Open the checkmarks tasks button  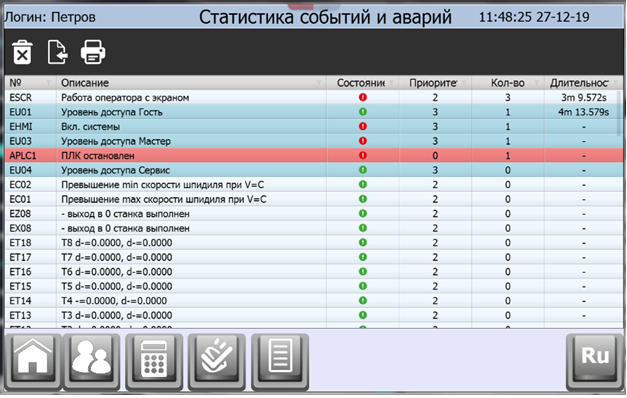tap(216, 361)
